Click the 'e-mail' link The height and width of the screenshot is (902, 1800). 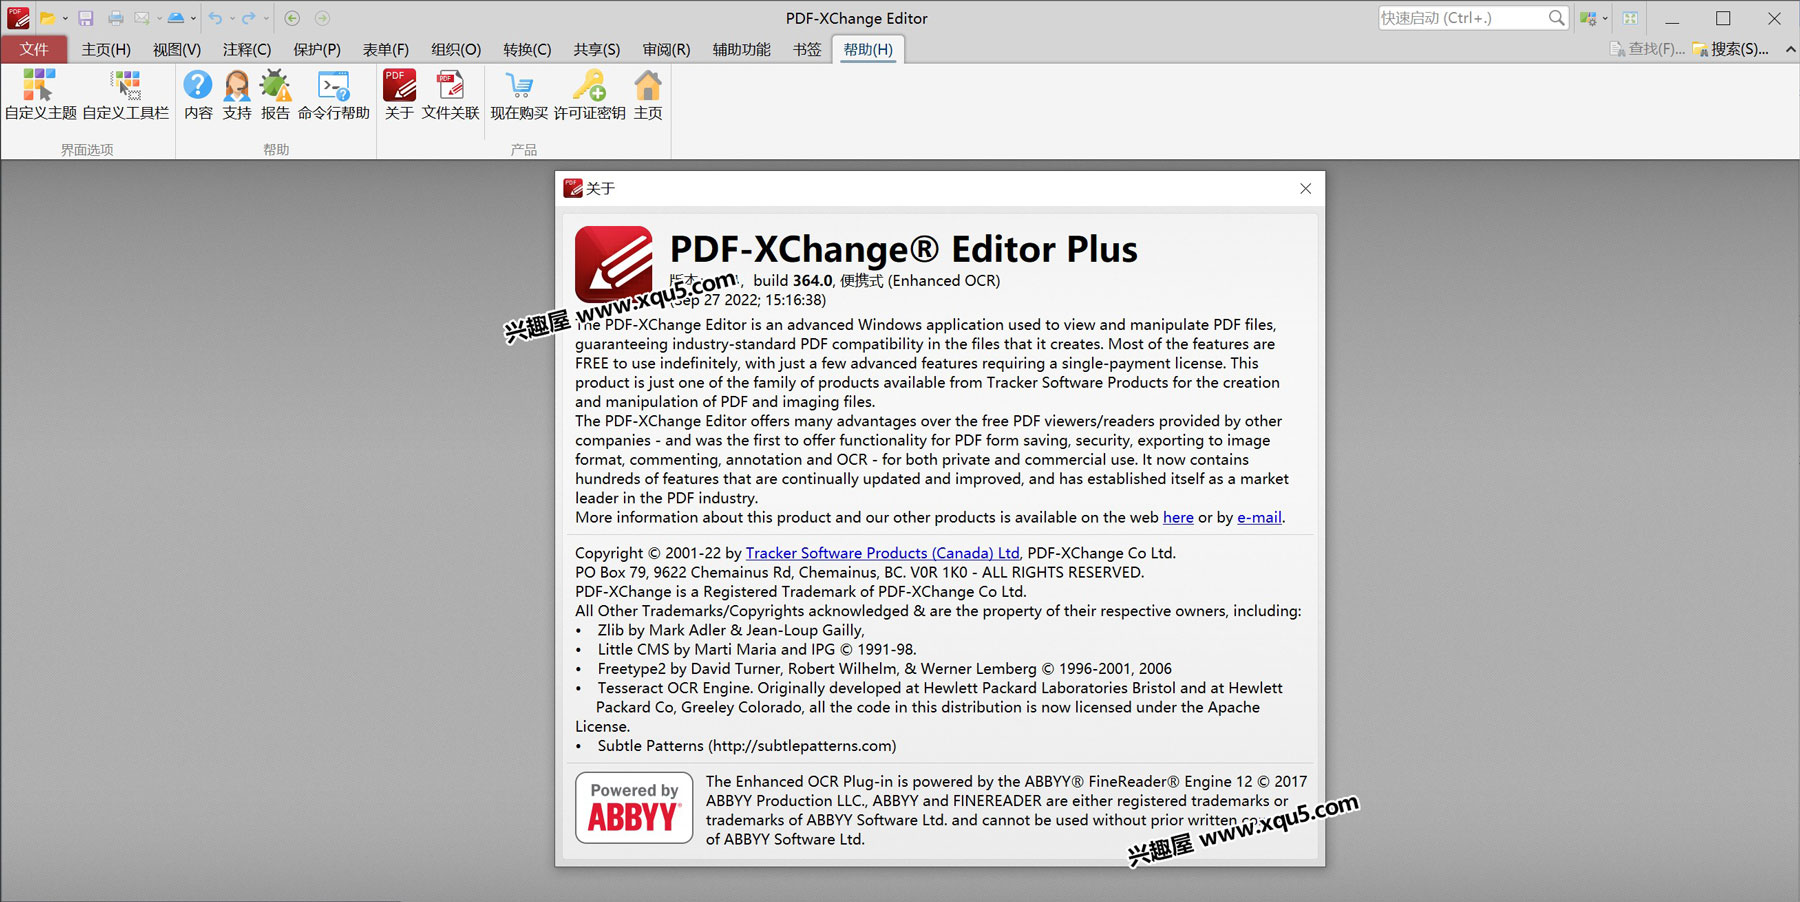pos(1259,518)
